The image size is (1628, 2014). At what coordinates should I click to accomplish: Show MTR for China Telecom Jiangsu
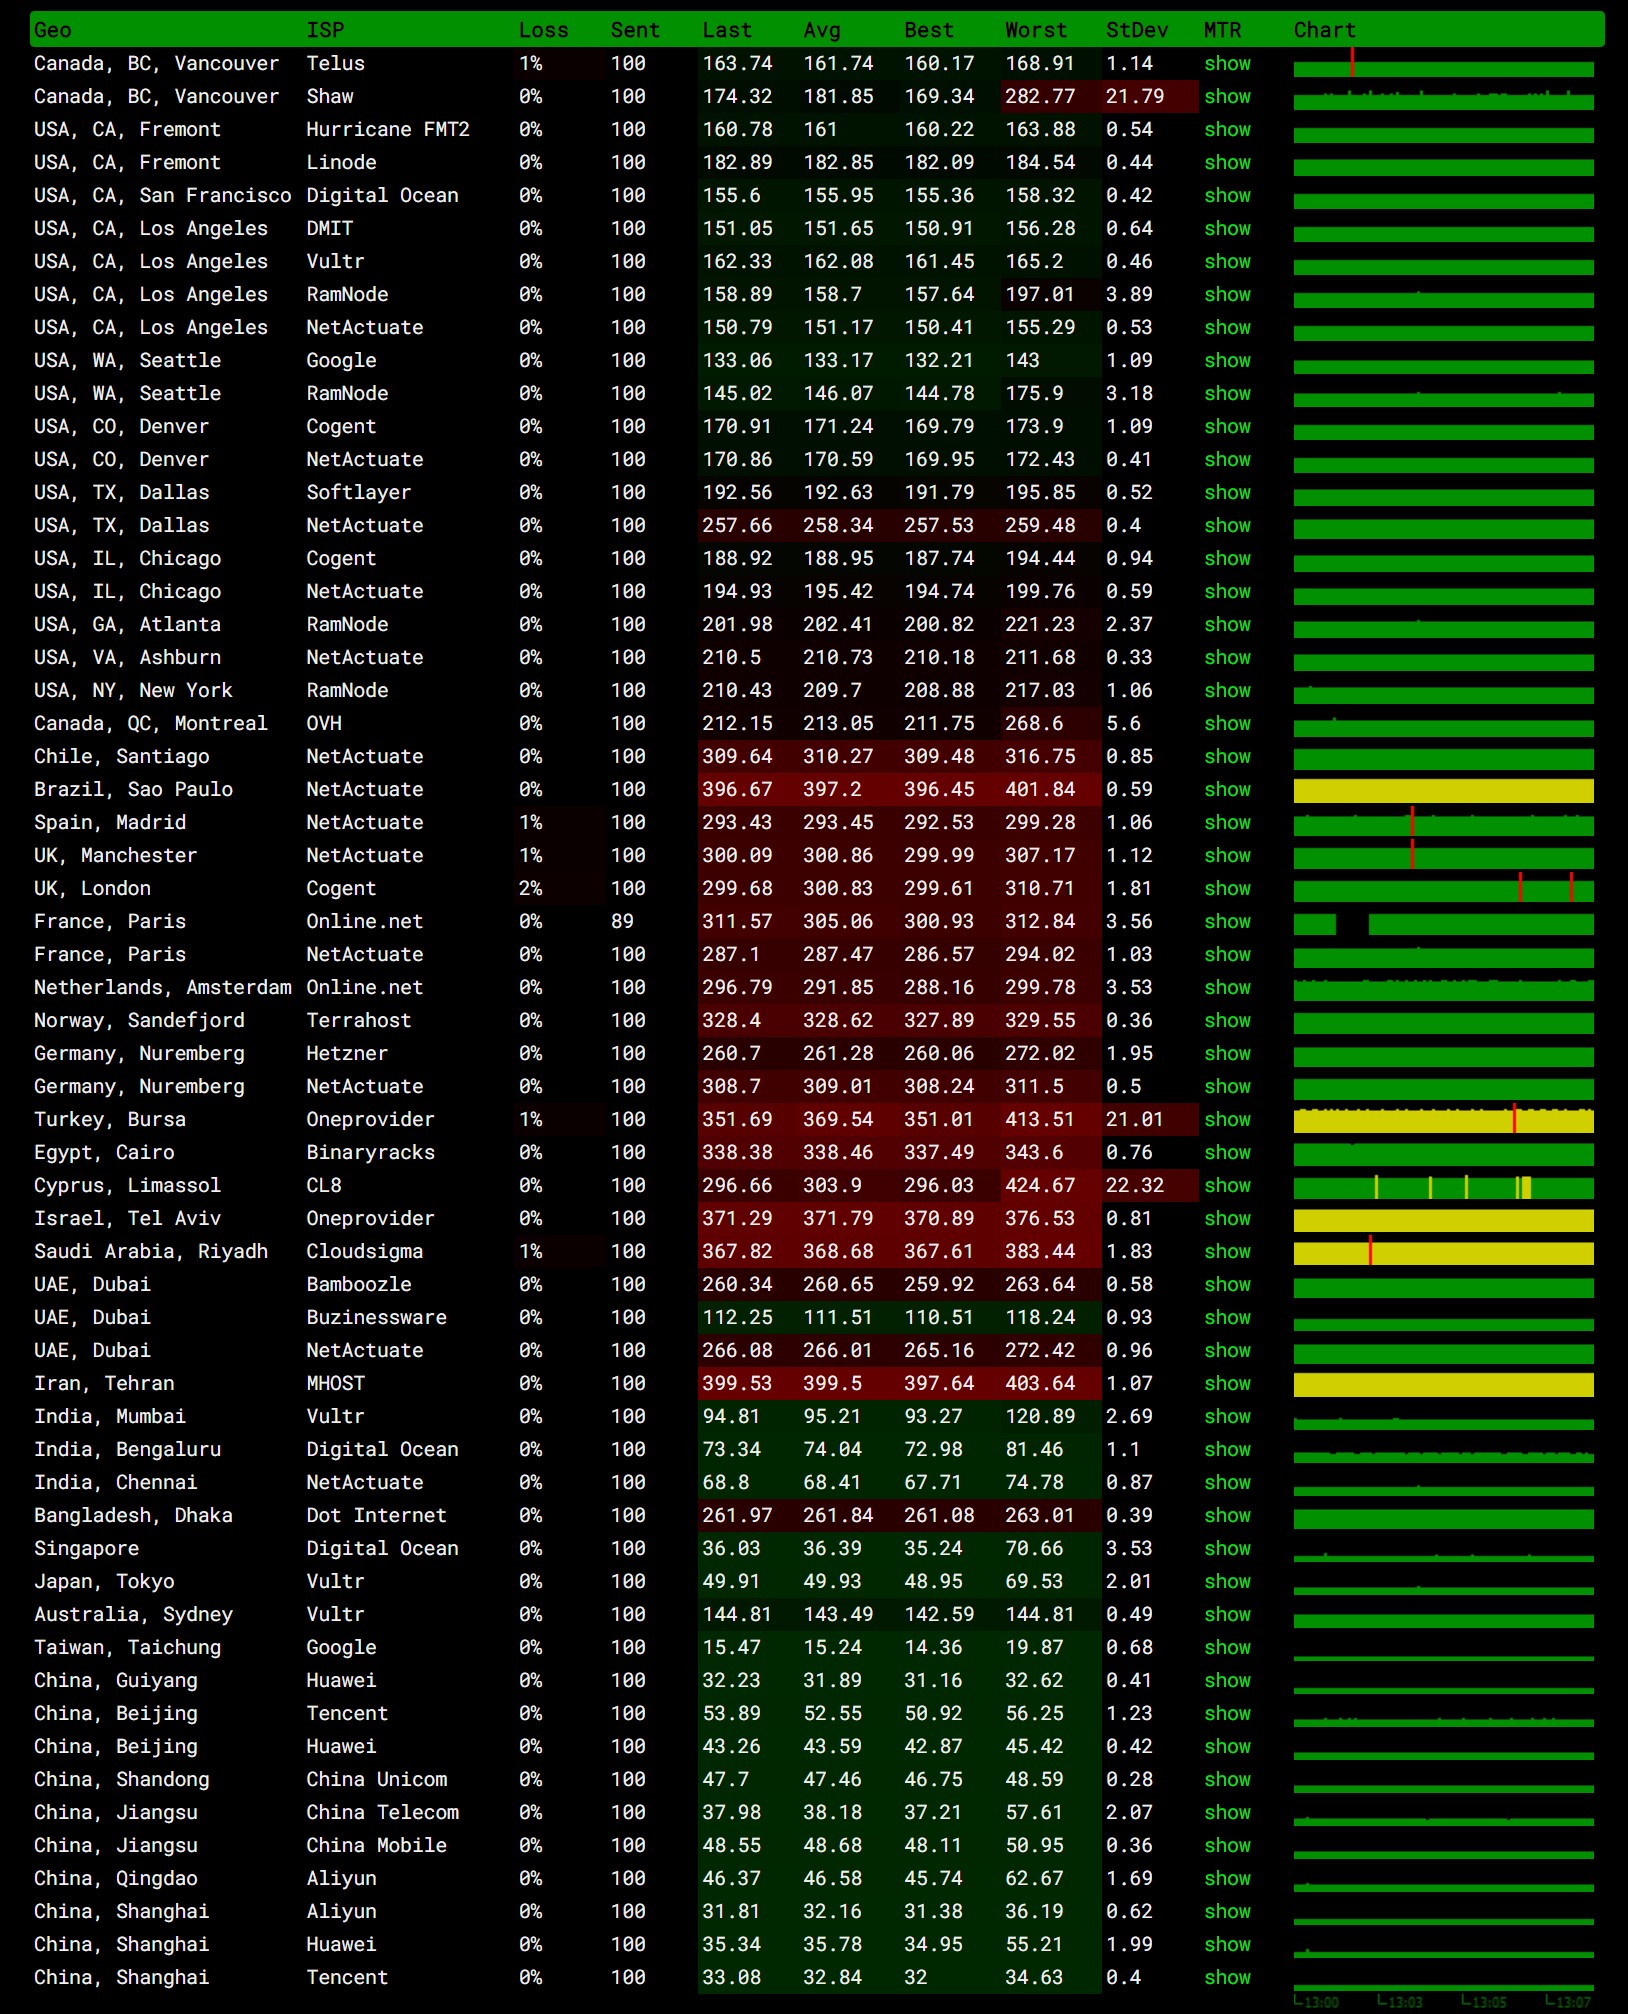[x=1227, y=1812]
